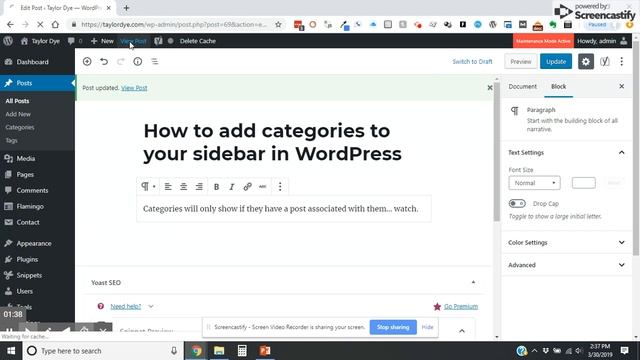Screen dimensions: 640x360
Task: Follow View Post link in notice
Action: tap(134, 88)
